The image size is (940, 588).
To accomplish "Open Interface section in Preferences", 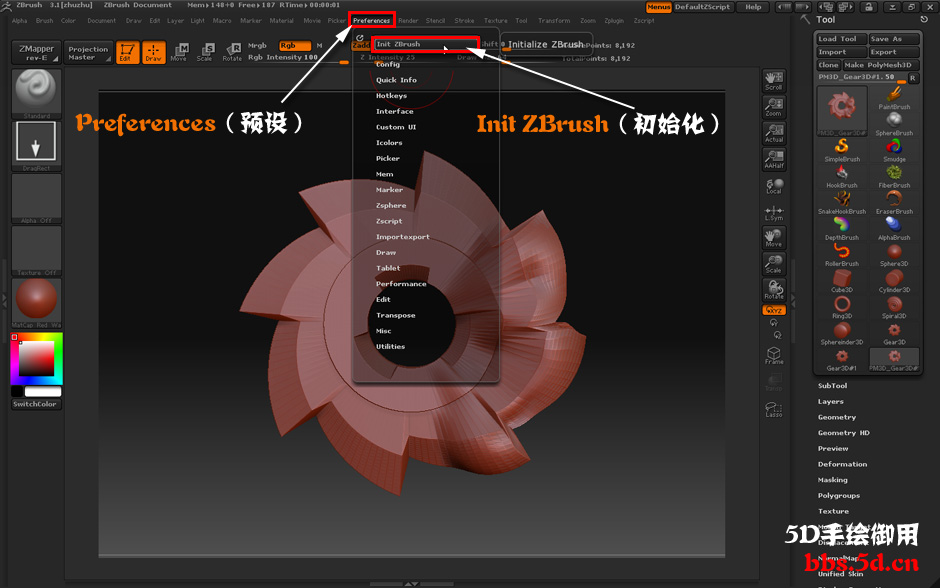I will click(394, 111).
